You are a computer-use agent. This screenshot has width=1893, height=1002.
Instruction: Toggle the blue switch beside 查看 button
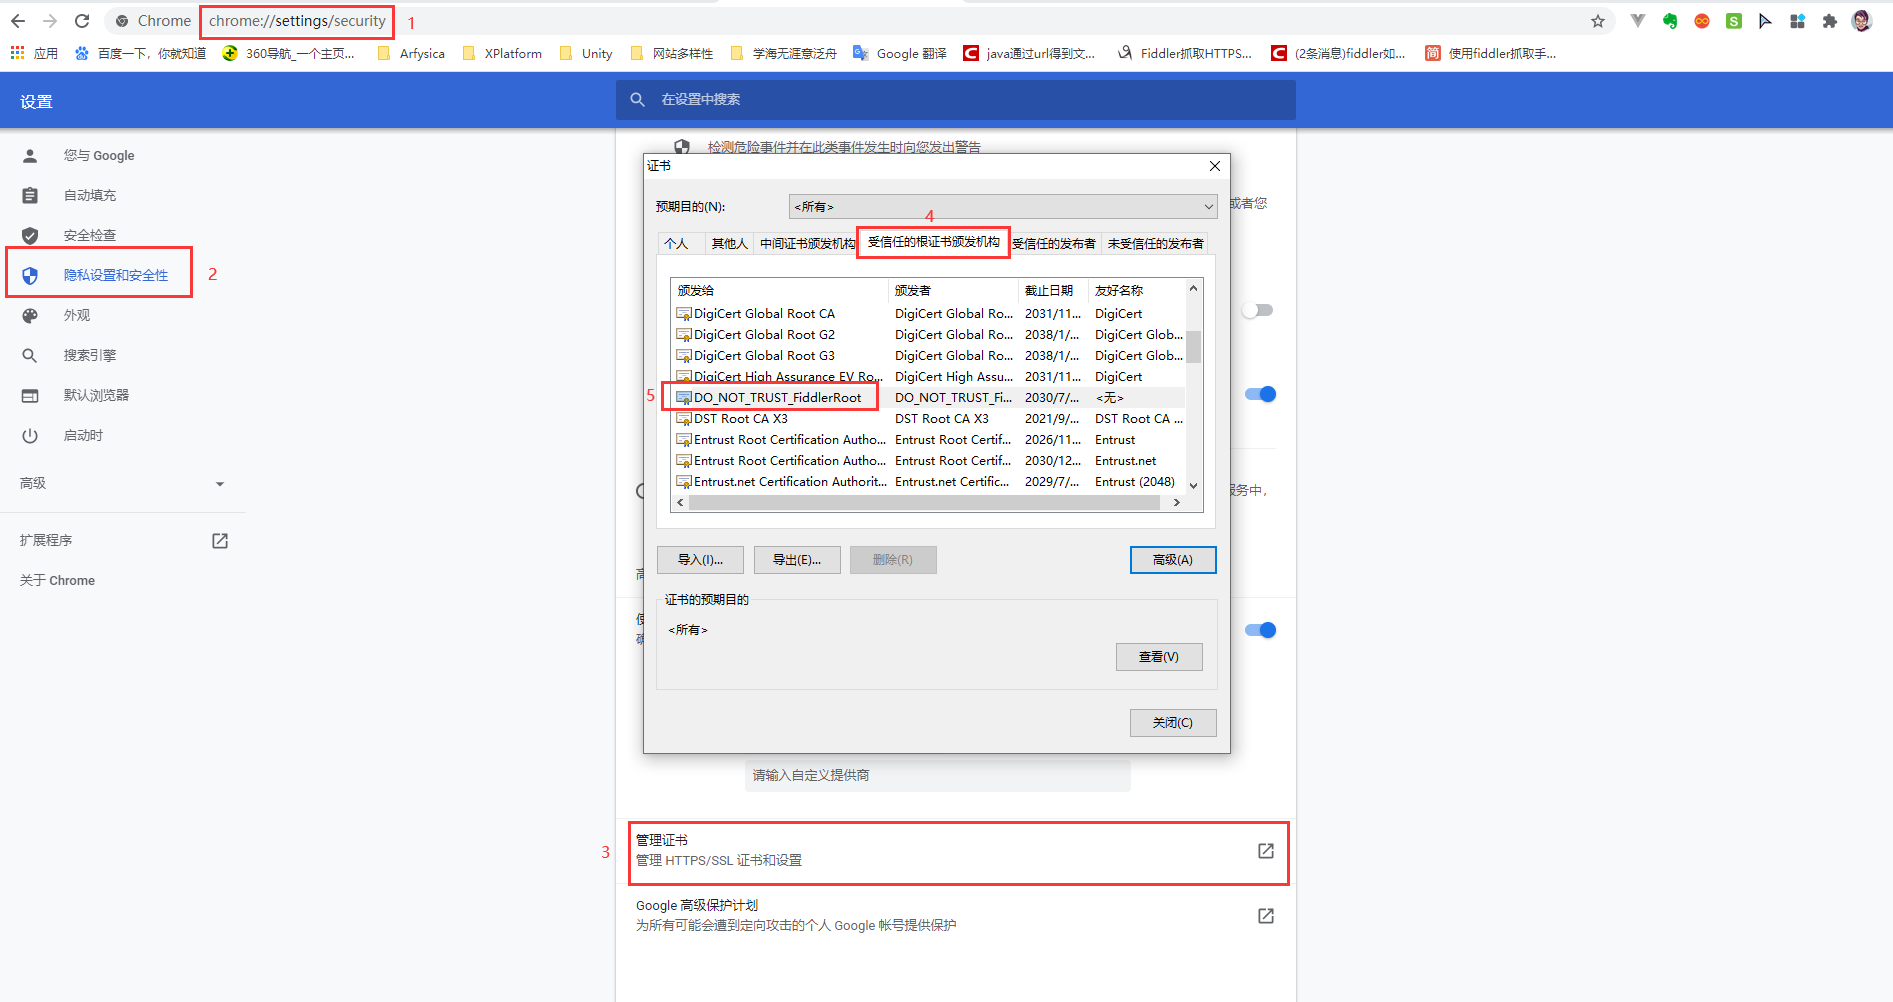click(x=1260, y=630)
